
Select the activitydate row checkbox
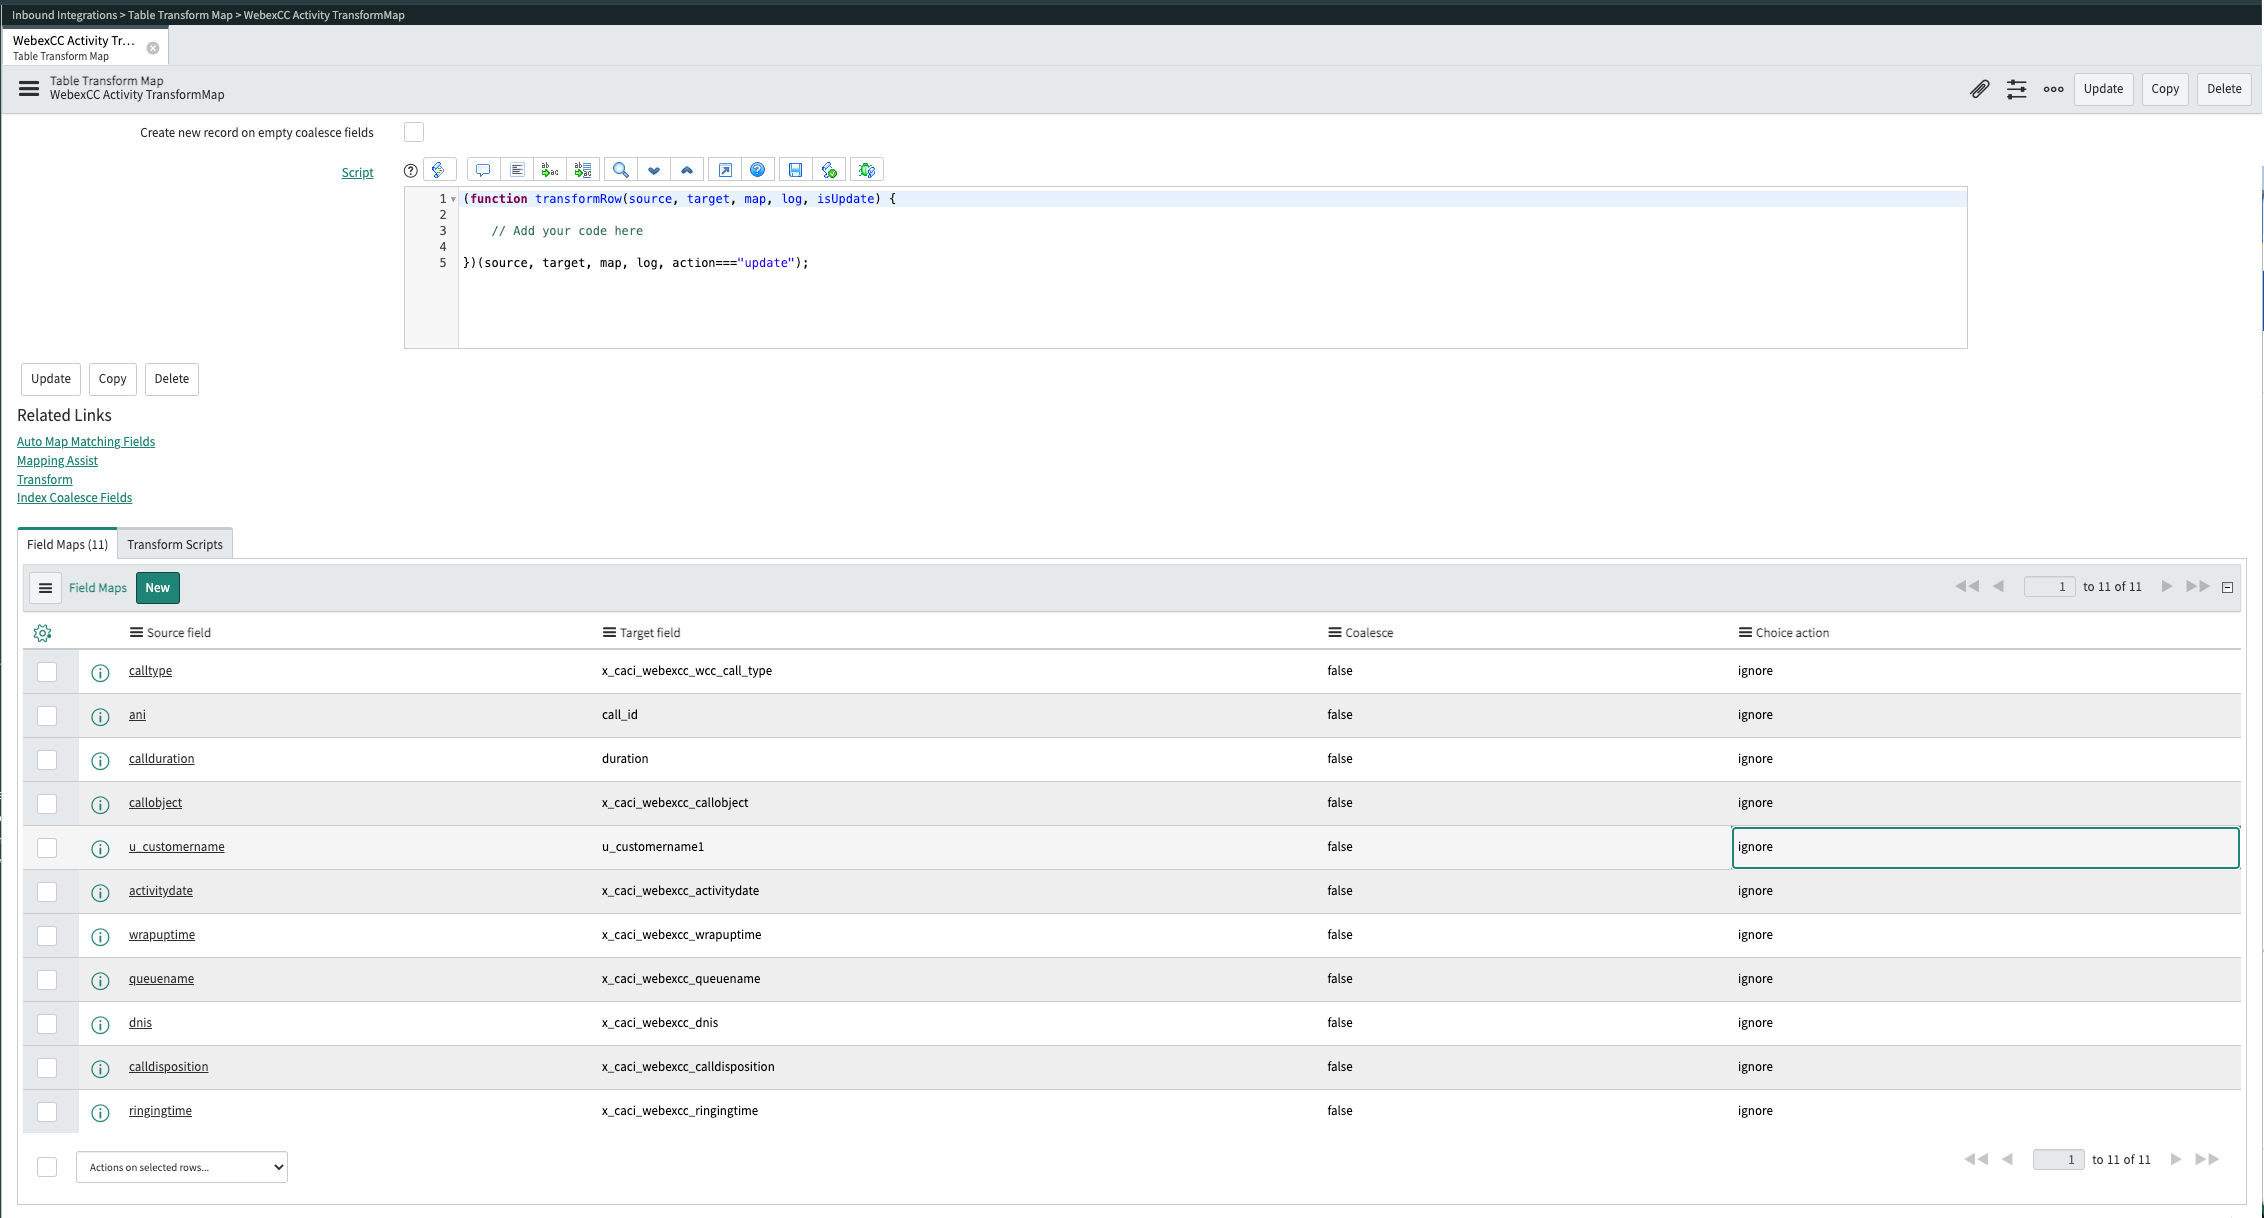47,892
